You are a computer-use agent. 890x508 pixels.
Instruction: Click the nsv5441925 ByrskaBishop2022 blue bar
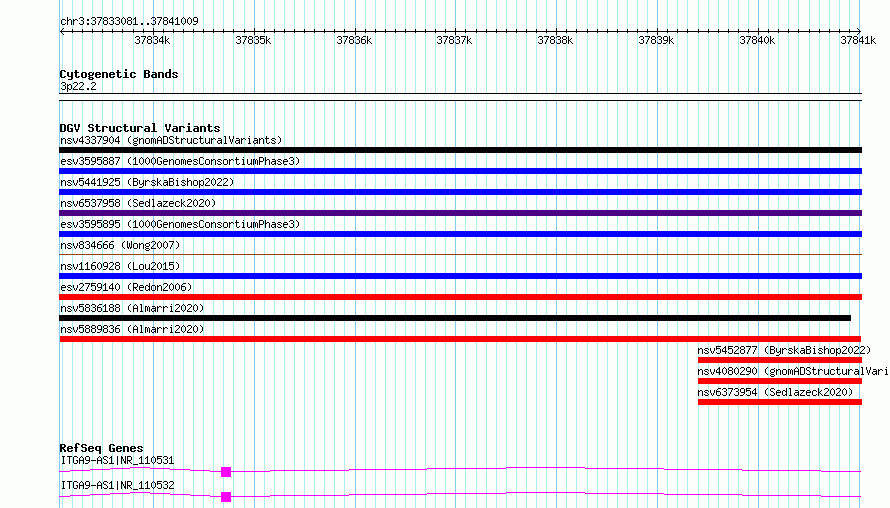(x=460, y=192)
